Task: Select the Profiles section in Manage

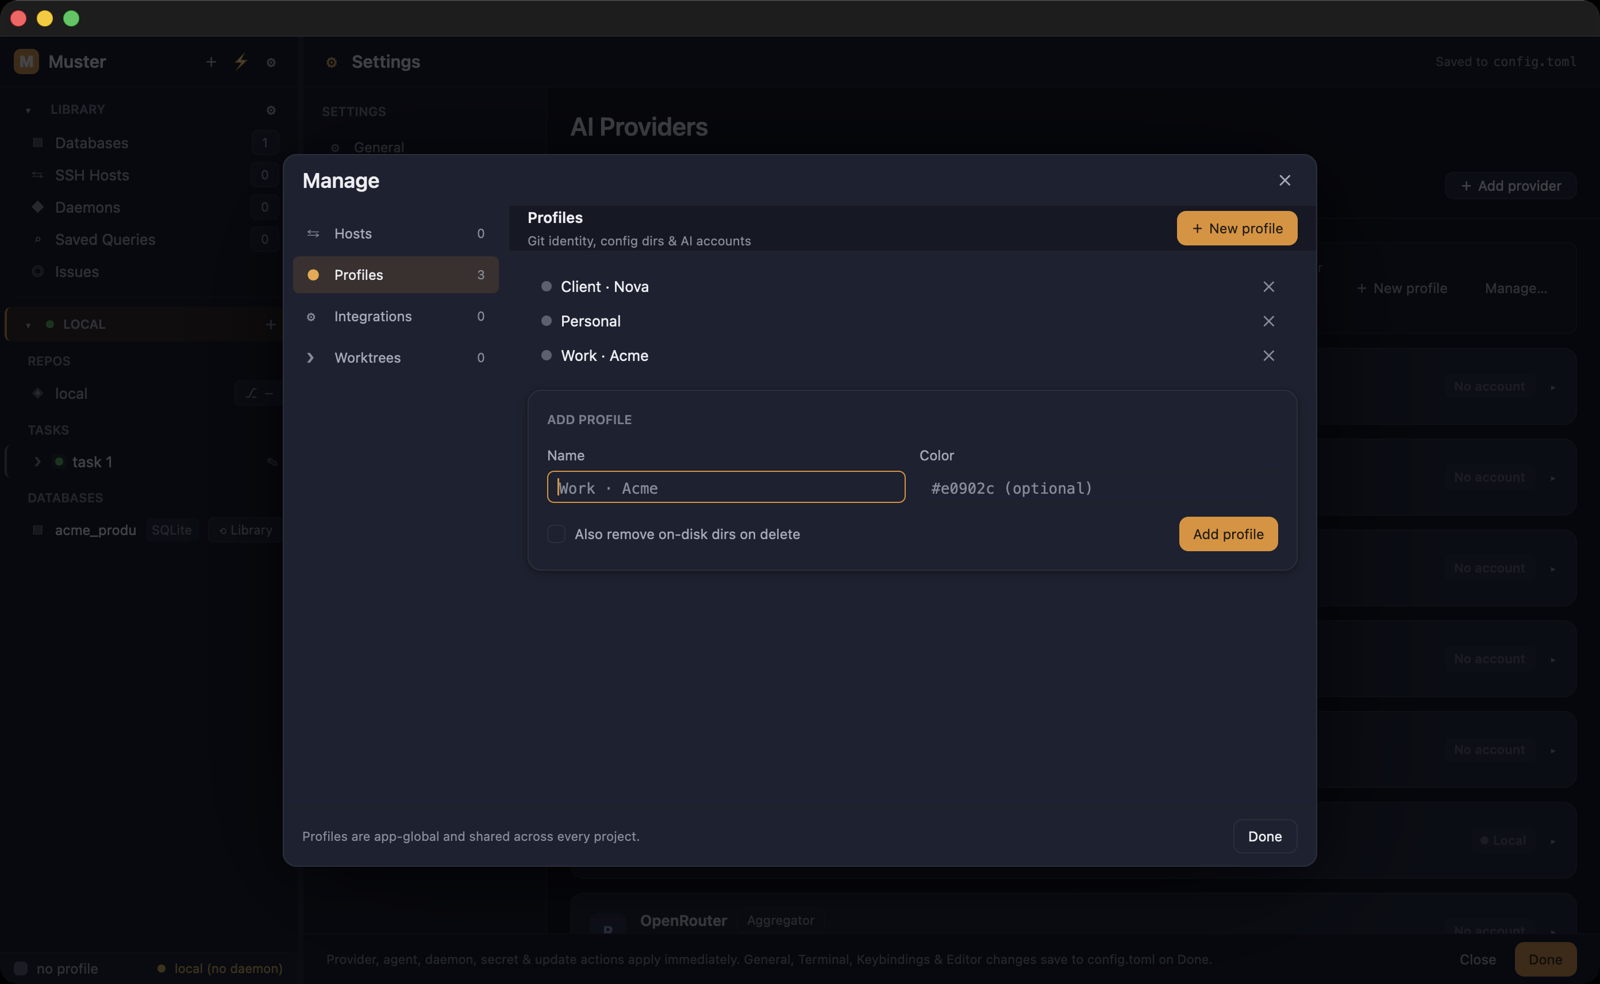Action: tap(396, 275)
